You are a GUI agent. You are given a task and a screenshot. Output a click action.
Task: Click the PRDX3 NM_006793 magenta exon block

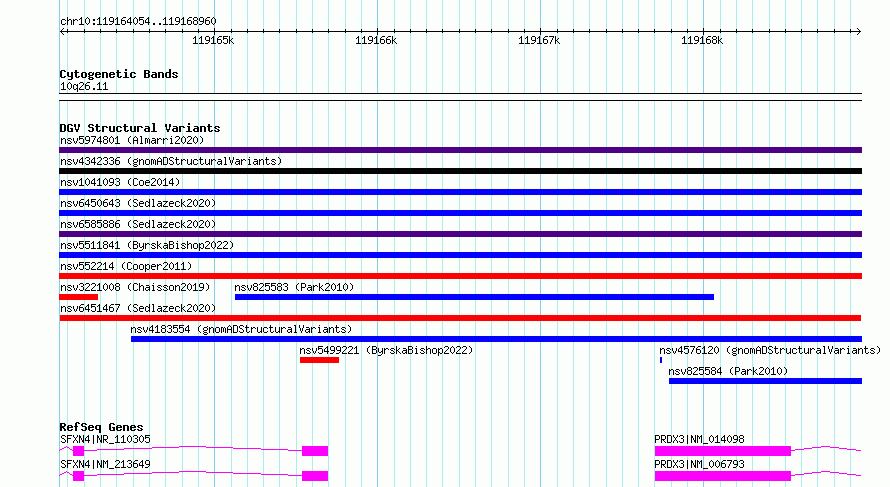point(723,476)
